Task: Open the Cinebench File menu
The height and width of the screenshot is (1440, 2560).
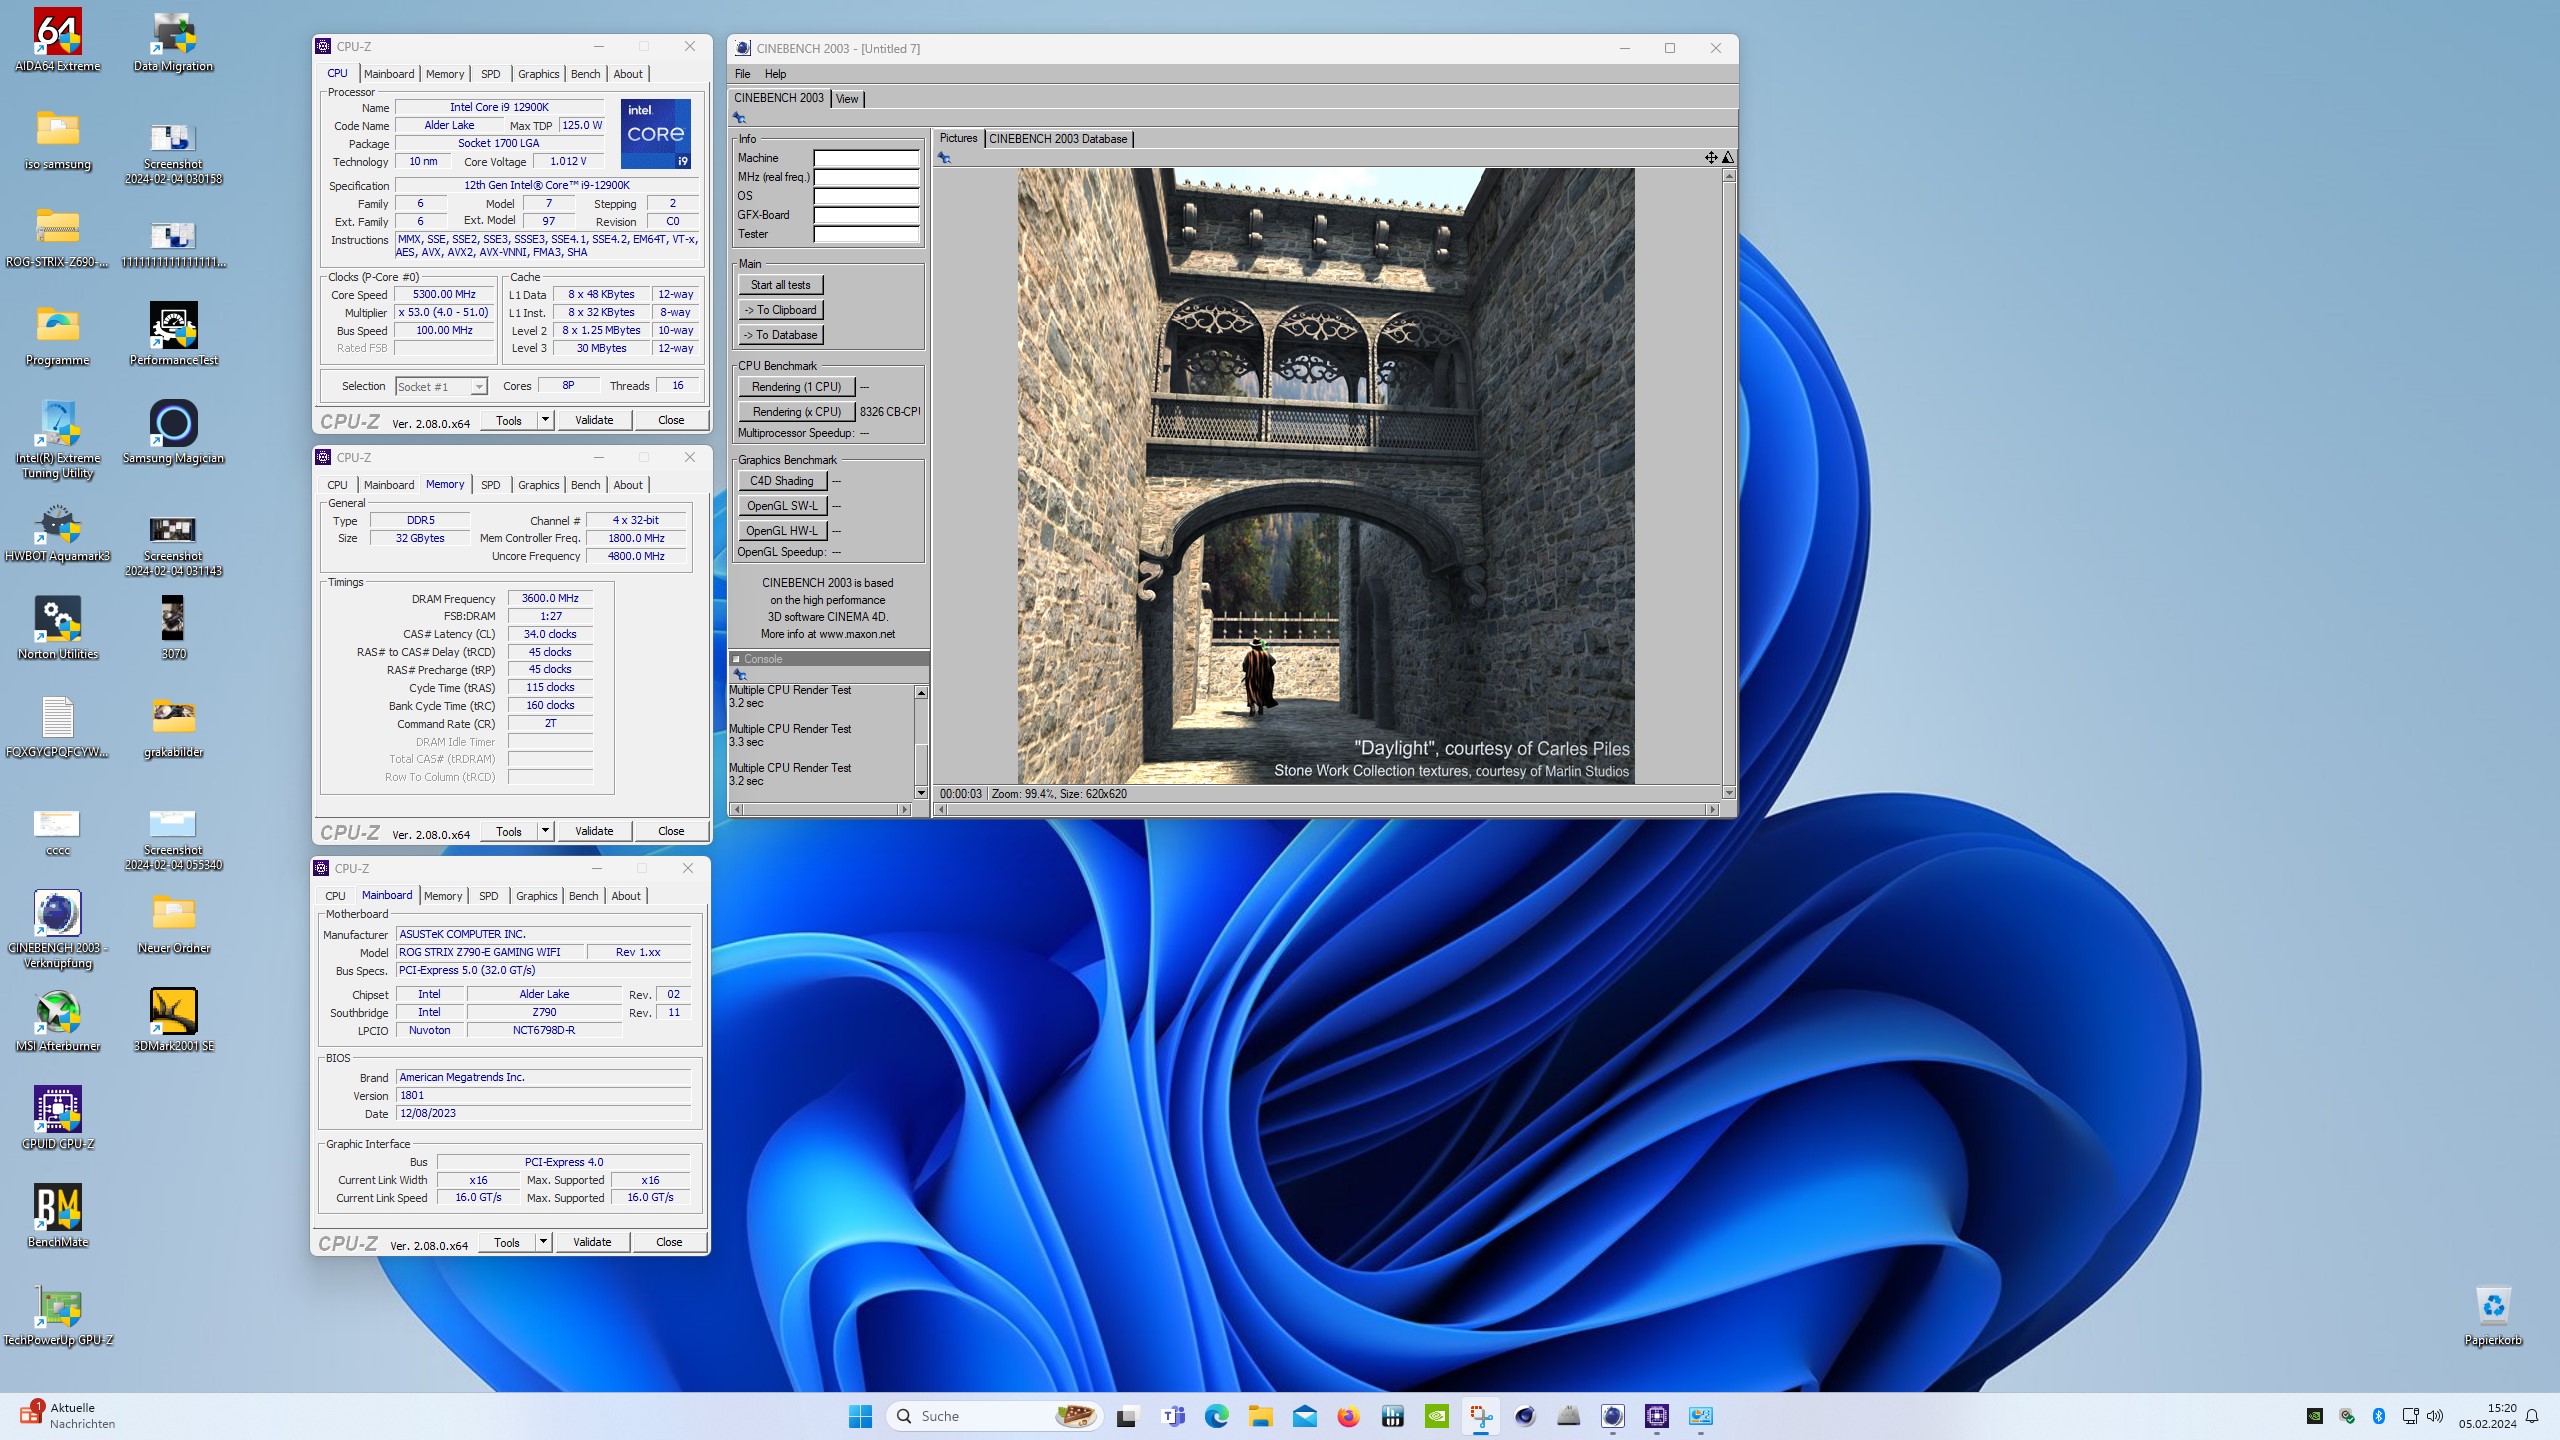Action: (742, 74)
